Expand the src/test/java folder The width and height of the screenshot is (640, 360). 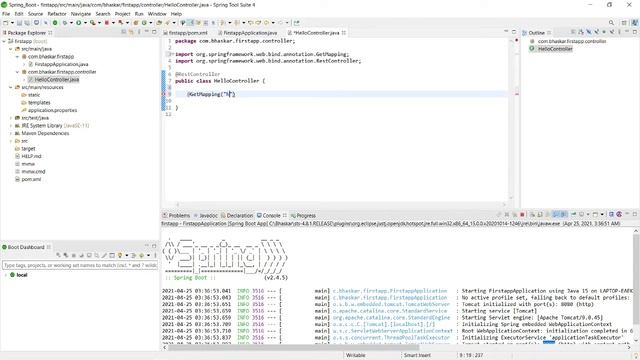11,118
